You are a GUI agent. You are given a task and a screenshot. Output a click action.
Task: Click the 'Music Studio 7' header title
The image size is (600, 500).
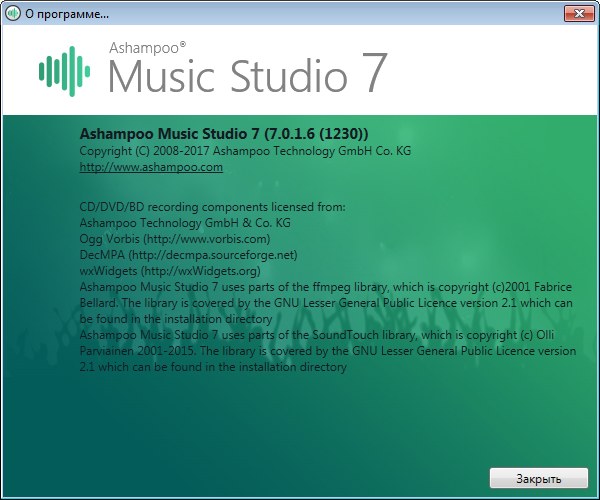click(x=245, y=78)
